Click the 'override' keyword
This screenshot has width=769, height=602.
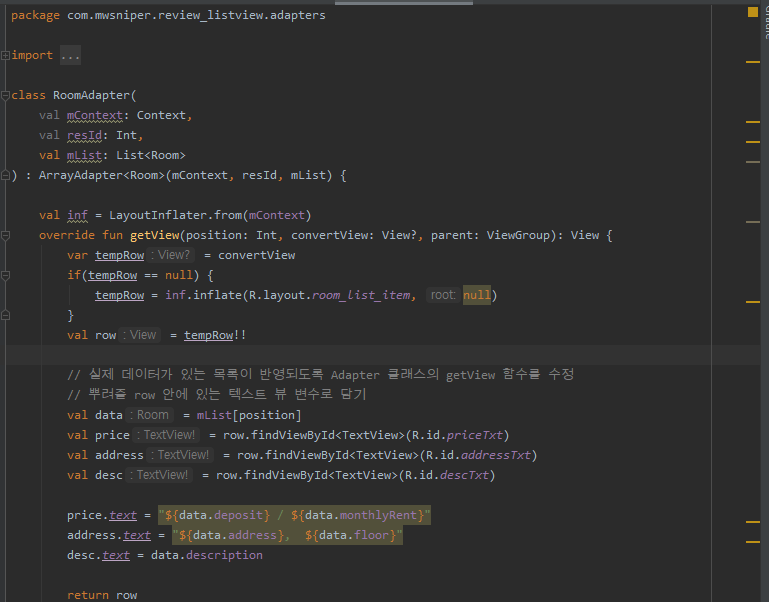(x=67, y=236)
